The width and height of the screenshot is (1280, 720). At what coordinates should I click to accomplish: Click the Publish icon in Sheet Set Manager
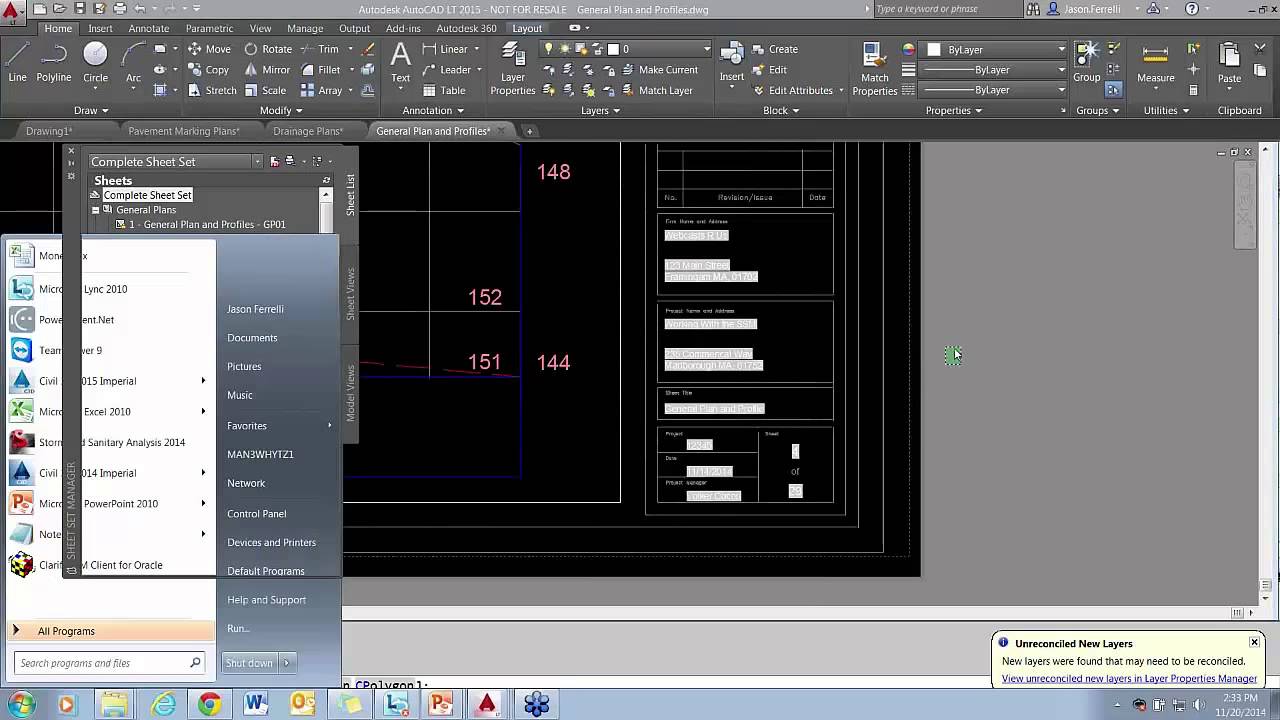pyautogui.click(x=290, y=161)
